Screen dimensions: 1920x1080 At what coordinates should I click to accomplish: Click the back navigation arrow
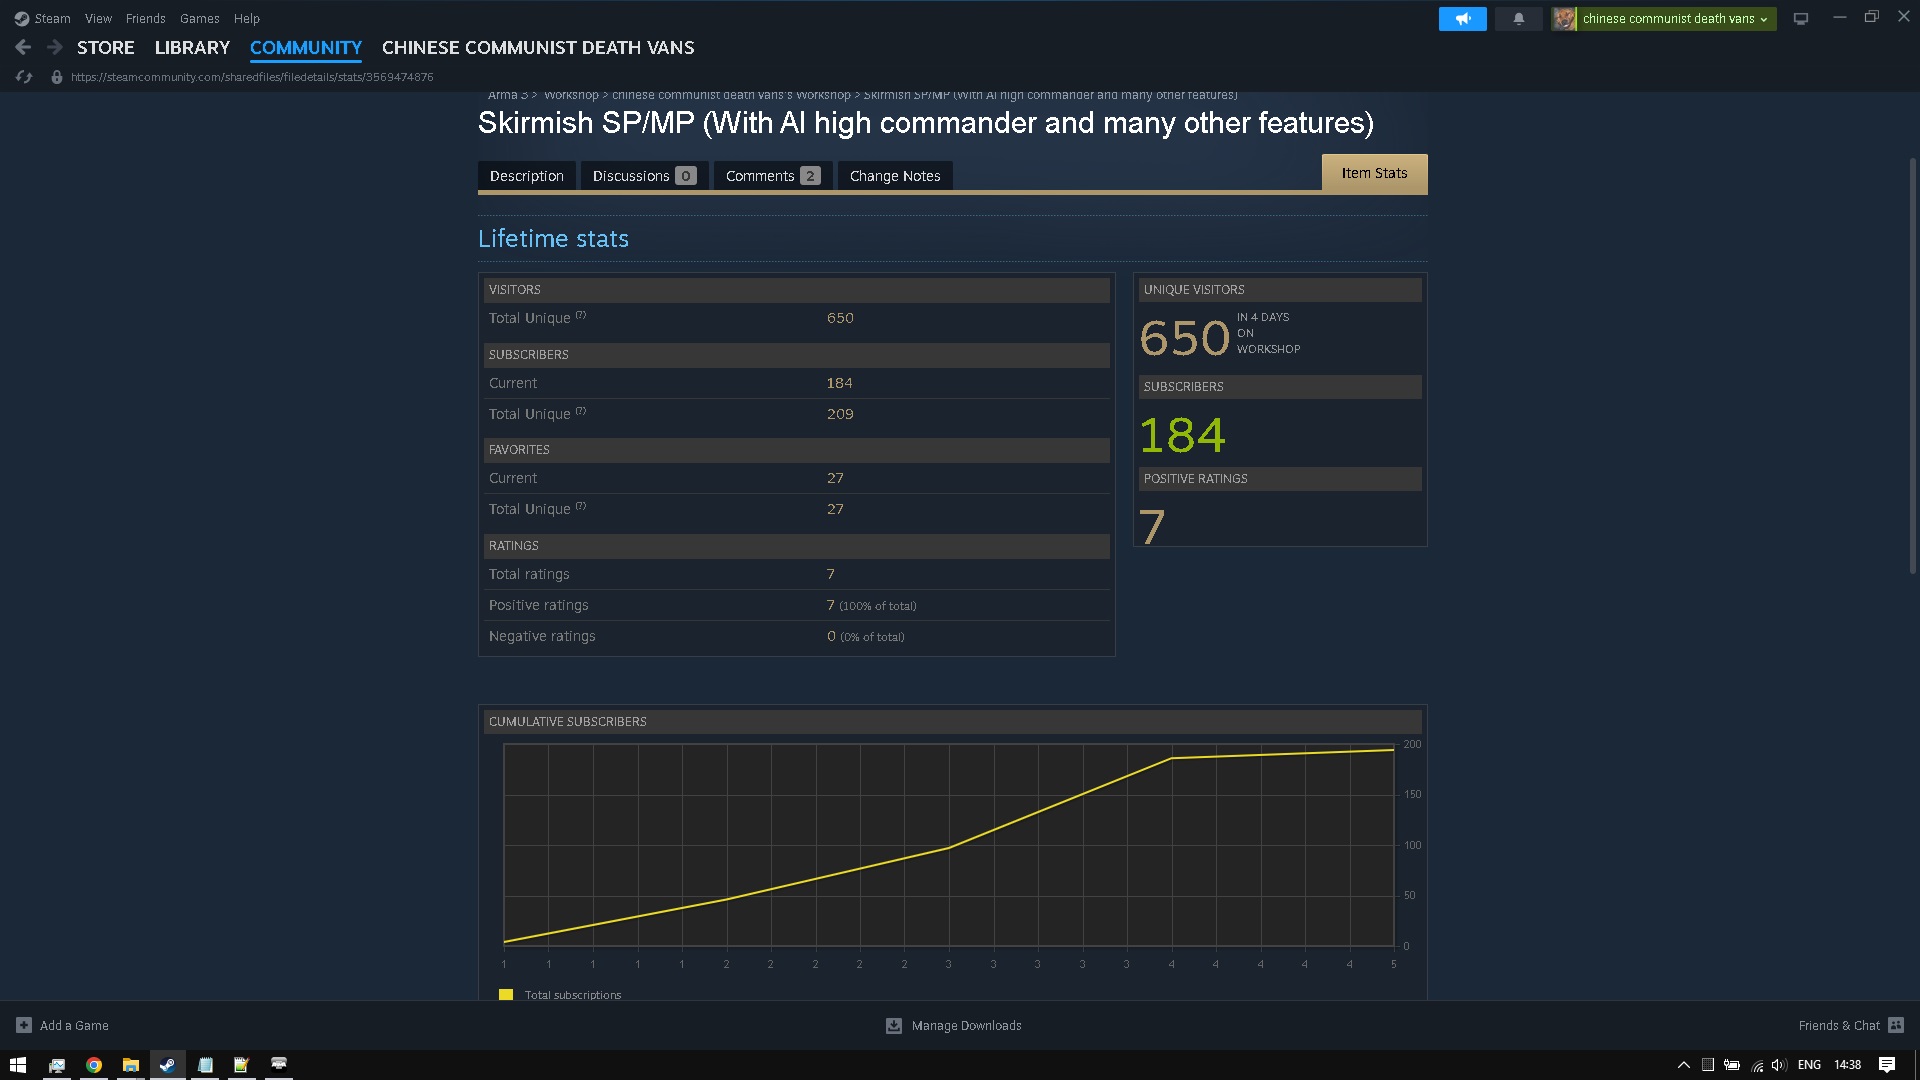click(23, 47)
